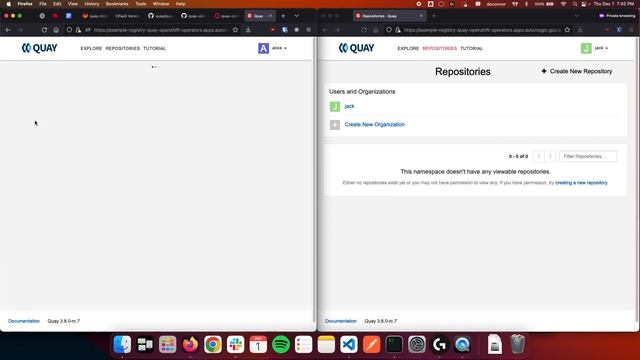The width and height of the screenshot is (640, 360).
Task: Open Visual Studio Code from the Dock
Action: (x=349, y=344)
